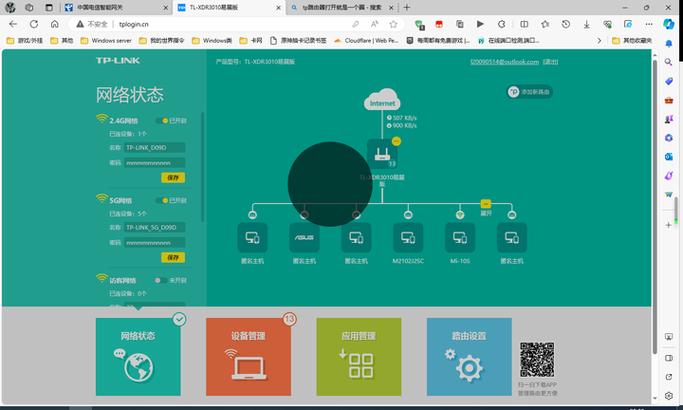Click the QR code for the app download
The width and height of the screenshot is (683, 410).
pyautogui.click(x=537, y=359)
